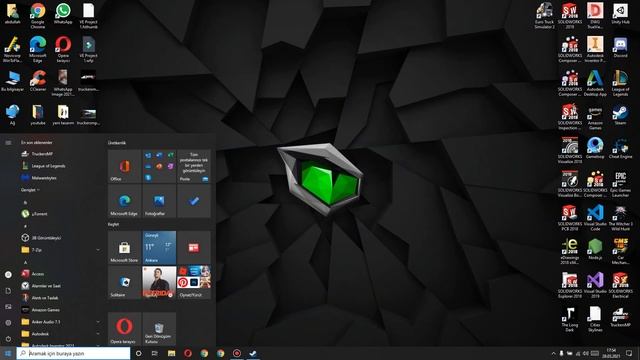The image size is (640, 360).
Task: Open File Explorer on the taskbar
Action: click(171, 353)
